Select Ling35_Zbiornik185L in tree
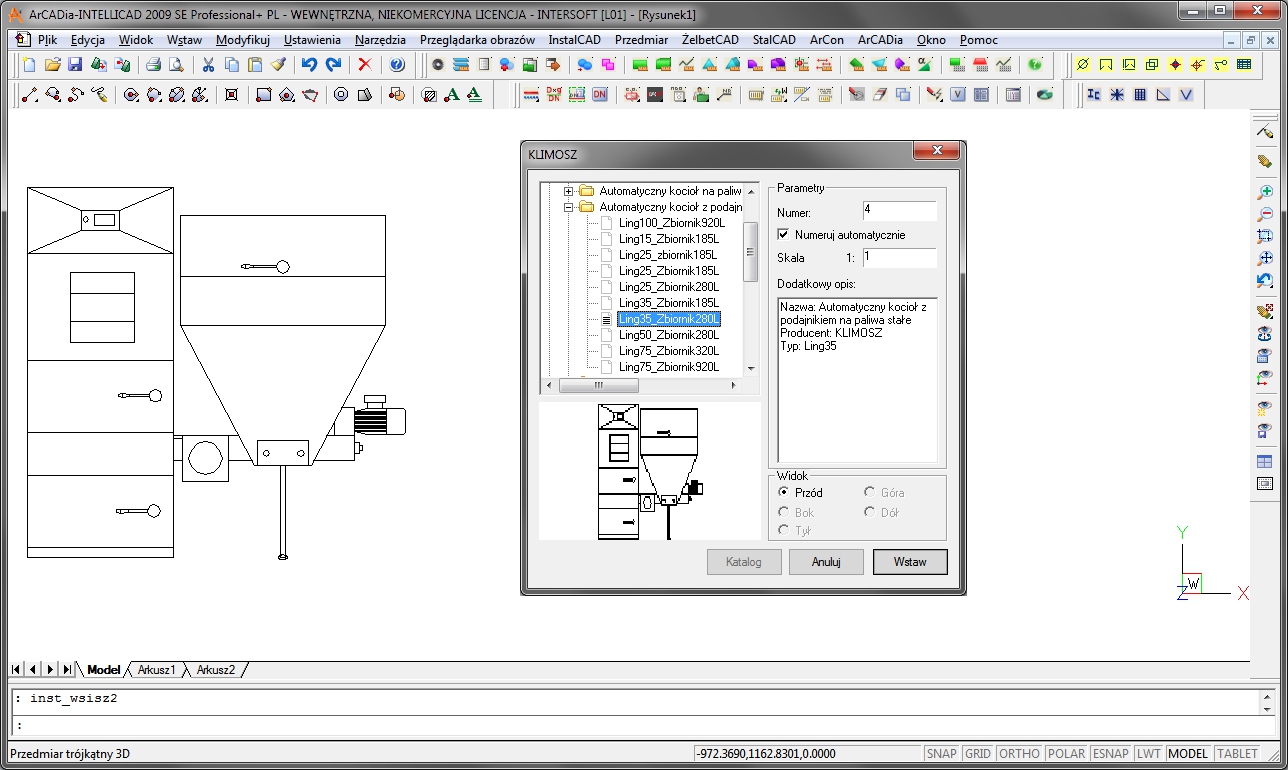 (x=668, y=303)
